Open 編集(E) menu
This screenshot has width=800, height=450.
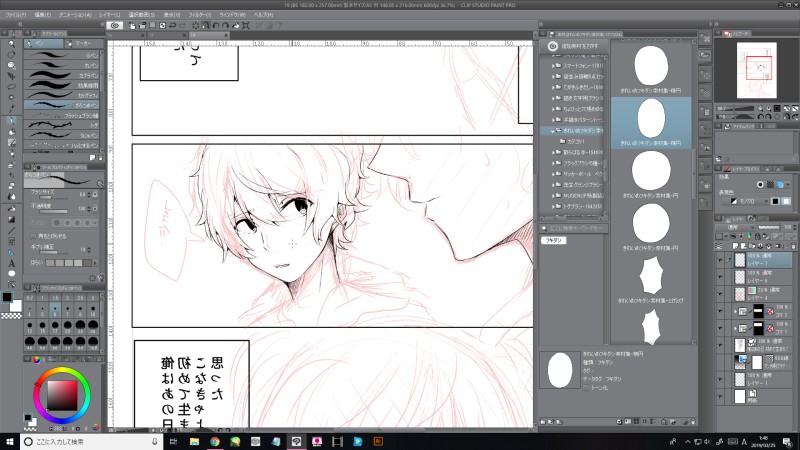pos(42,15)
